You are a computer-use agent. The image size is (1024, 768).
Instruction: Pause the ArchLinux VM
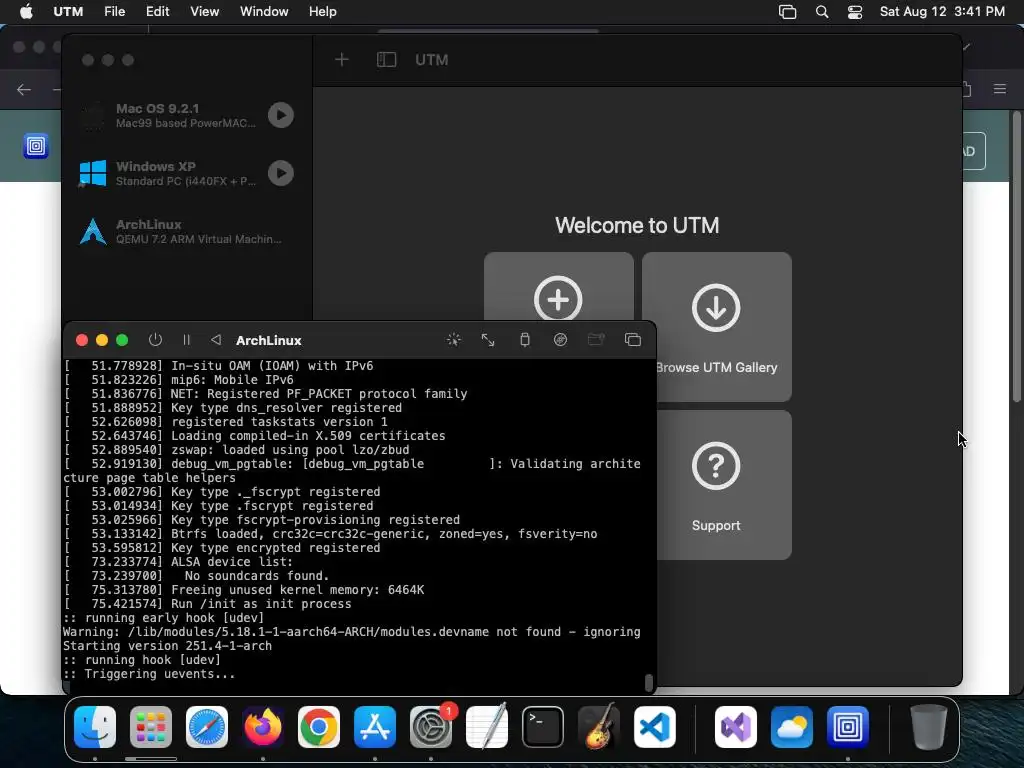186,340
